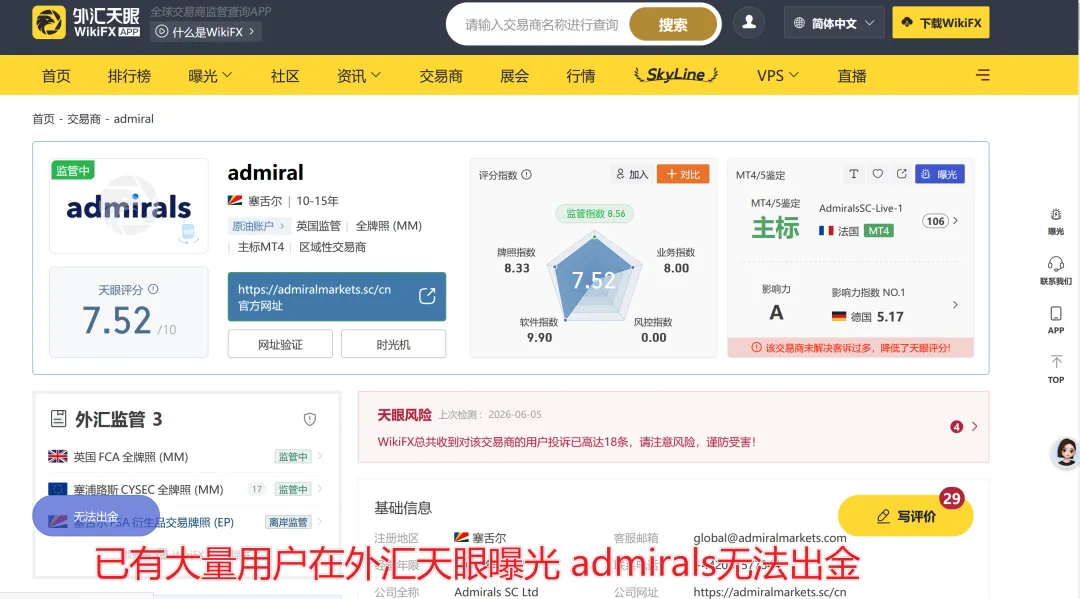Click the shield icon beside 外汇监管 3
The height and width of the screenshot is (599, 1080).
click(310, 419)
